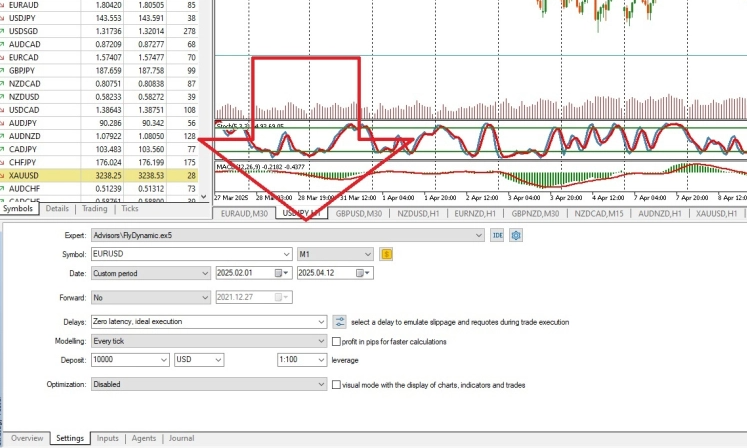Switch to the Details tab
Screen dimensions: 747x448
tap(57, 209)
